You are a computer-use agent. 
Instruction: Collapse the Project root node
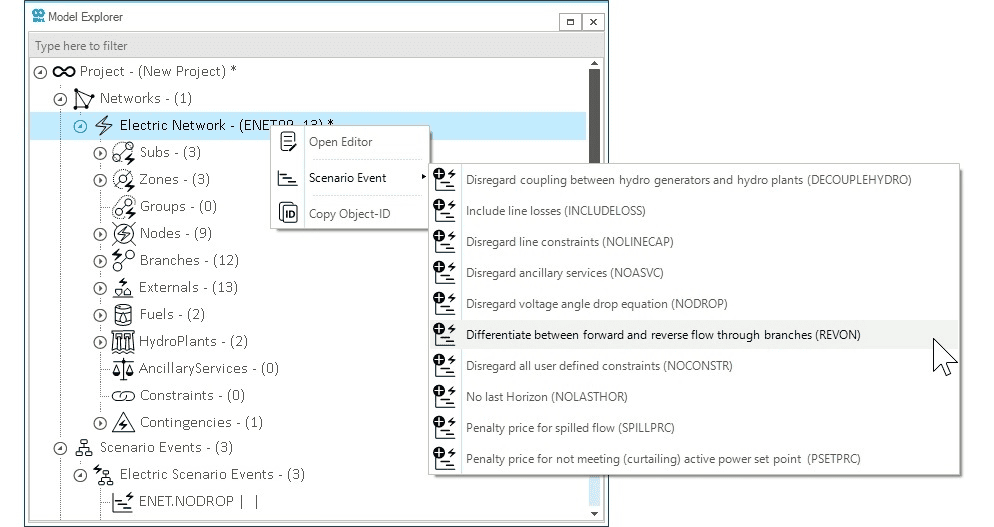pyautogui.click(x=40, y=72)
